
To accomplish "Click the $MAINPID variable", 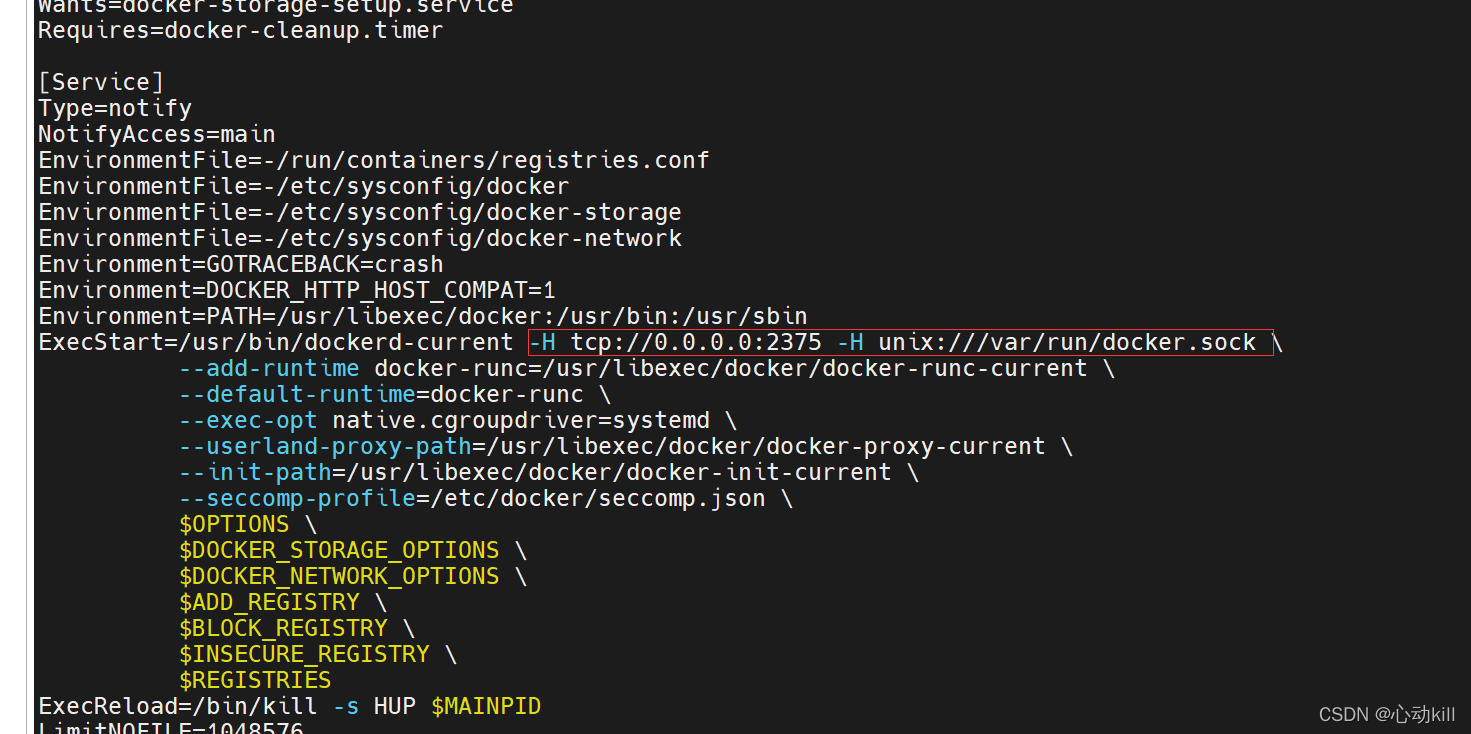I will click(x=486, y=706).
